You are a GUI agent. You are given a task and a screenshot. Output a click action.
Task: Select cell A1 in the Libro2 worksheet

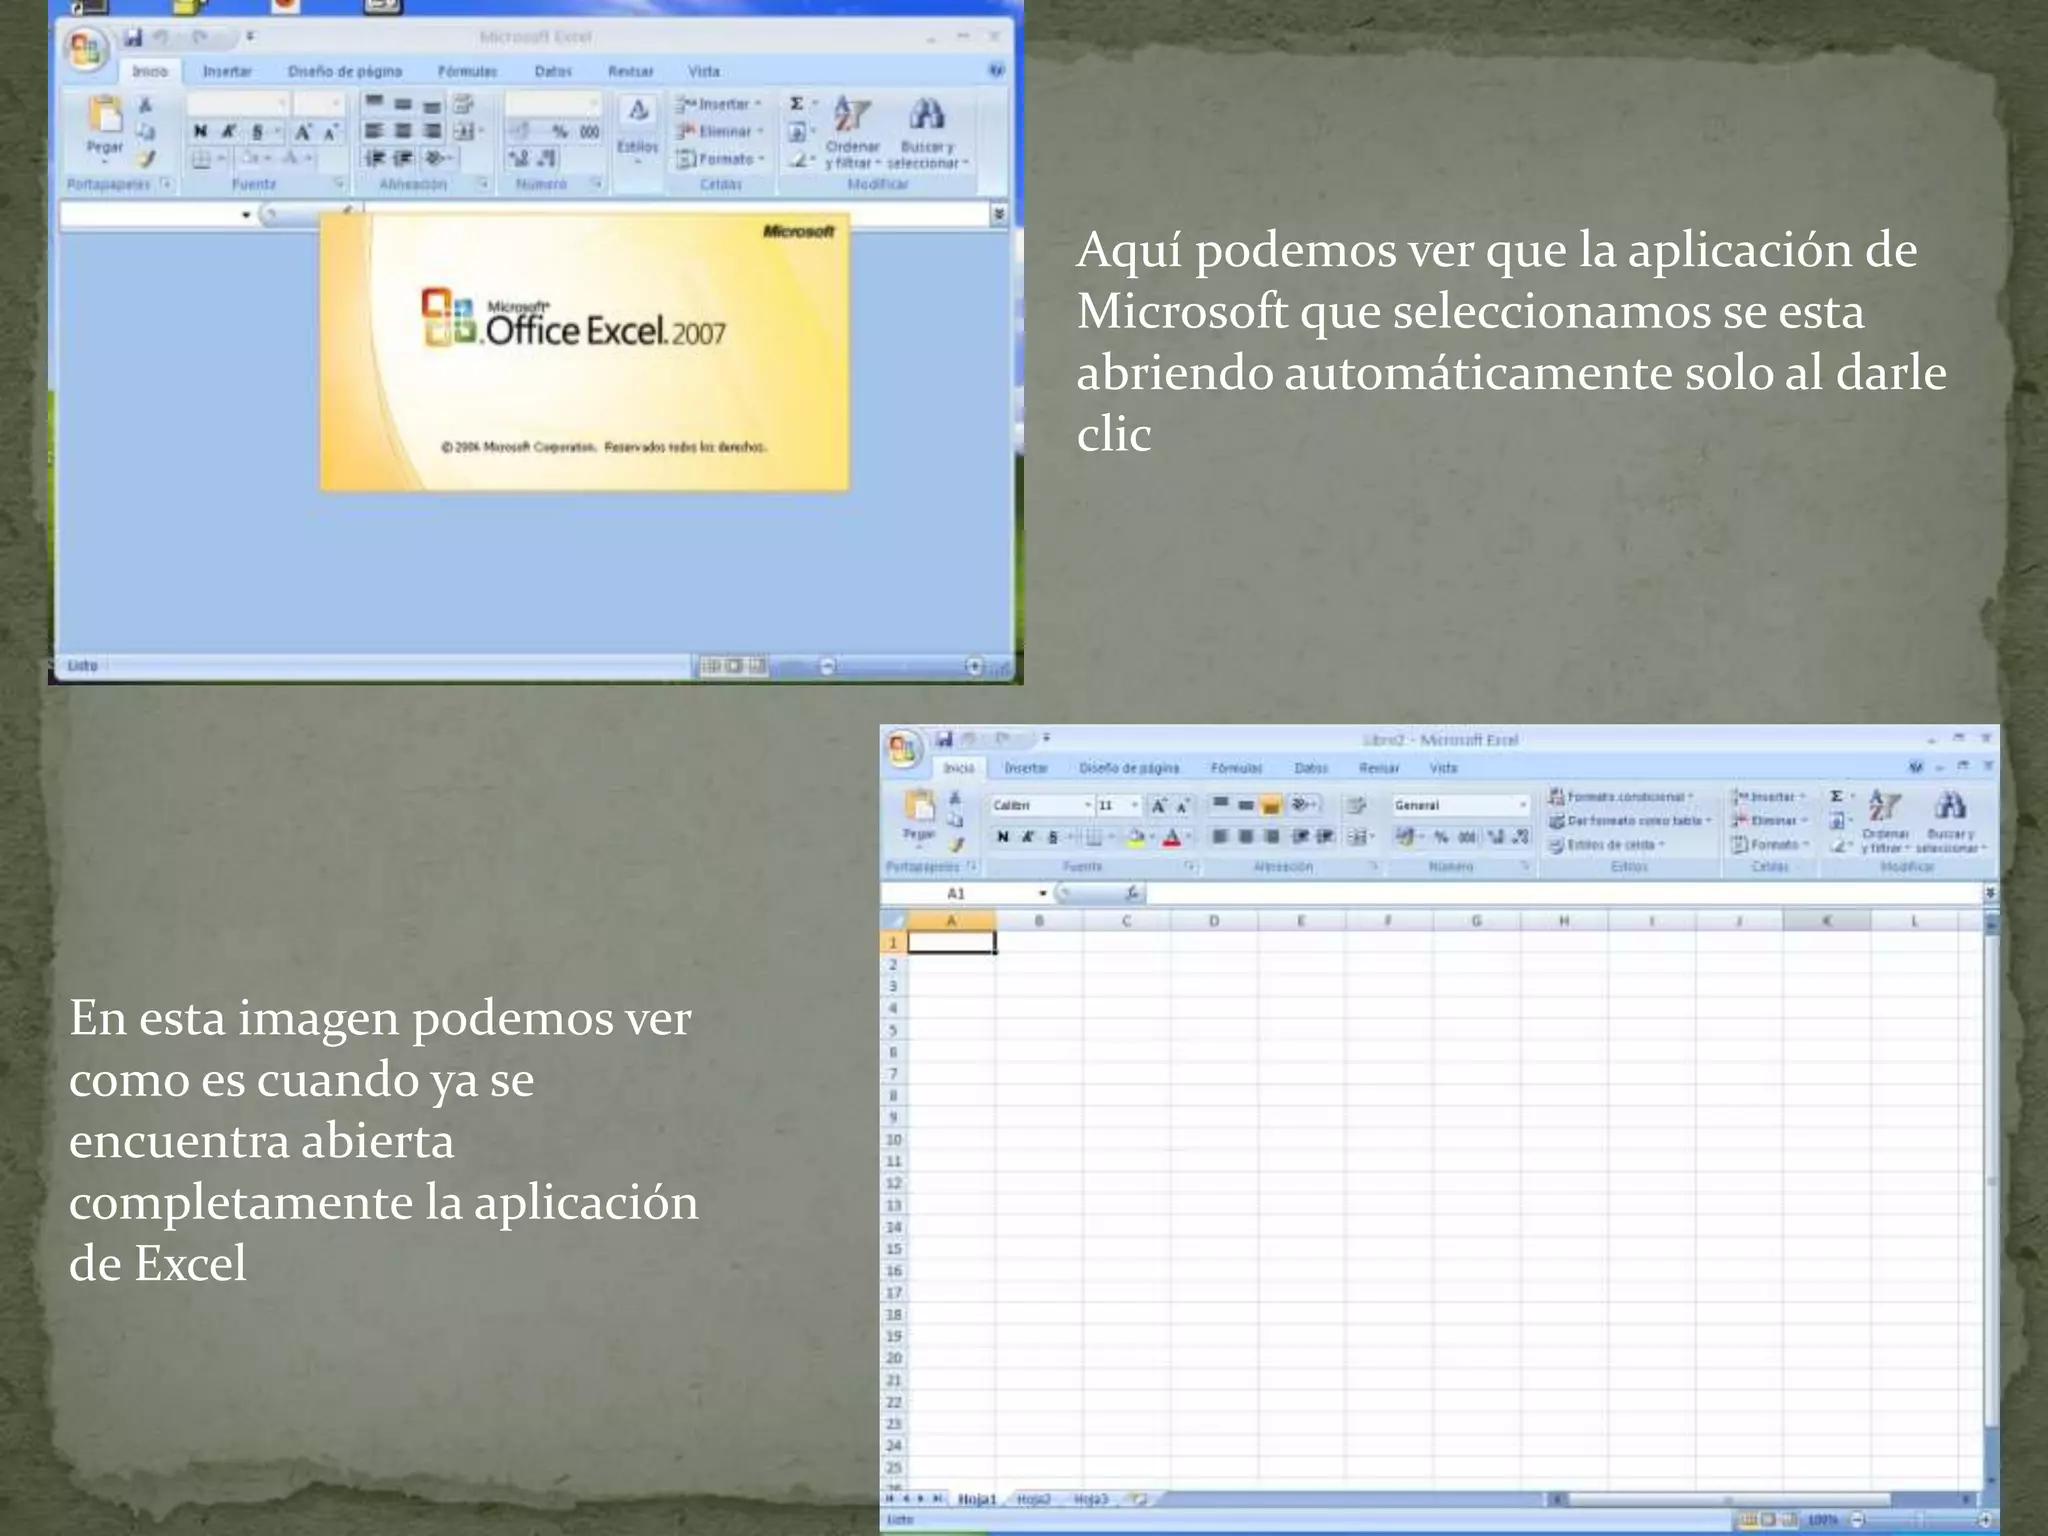[951, 942]
